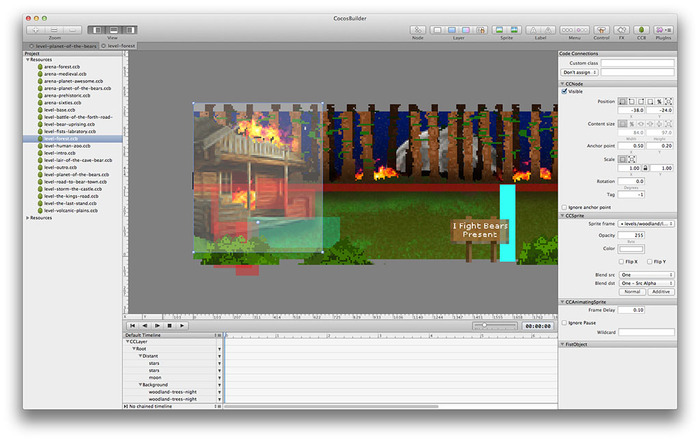Rewind timeline to the beginning
This screenshot has width=700, height=441.
click(132, 325)
